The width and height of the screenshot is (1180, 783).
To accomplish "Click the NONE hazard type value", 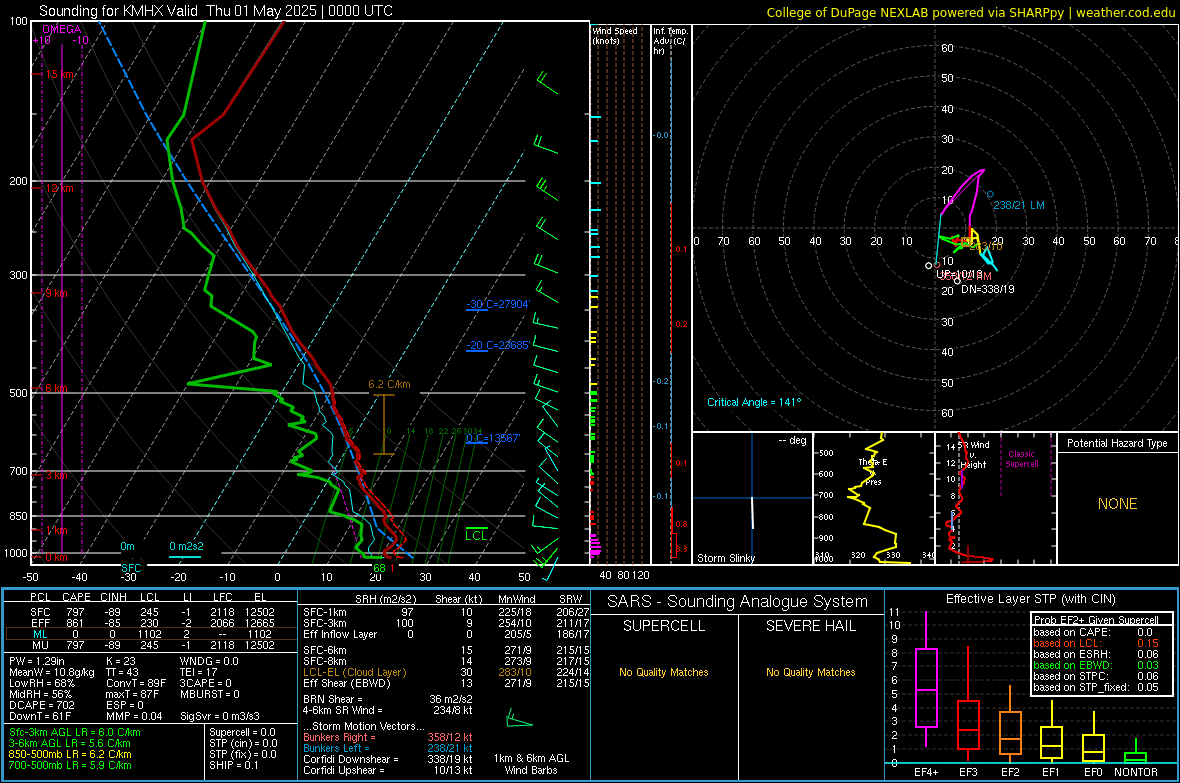I will point(1118,504).
